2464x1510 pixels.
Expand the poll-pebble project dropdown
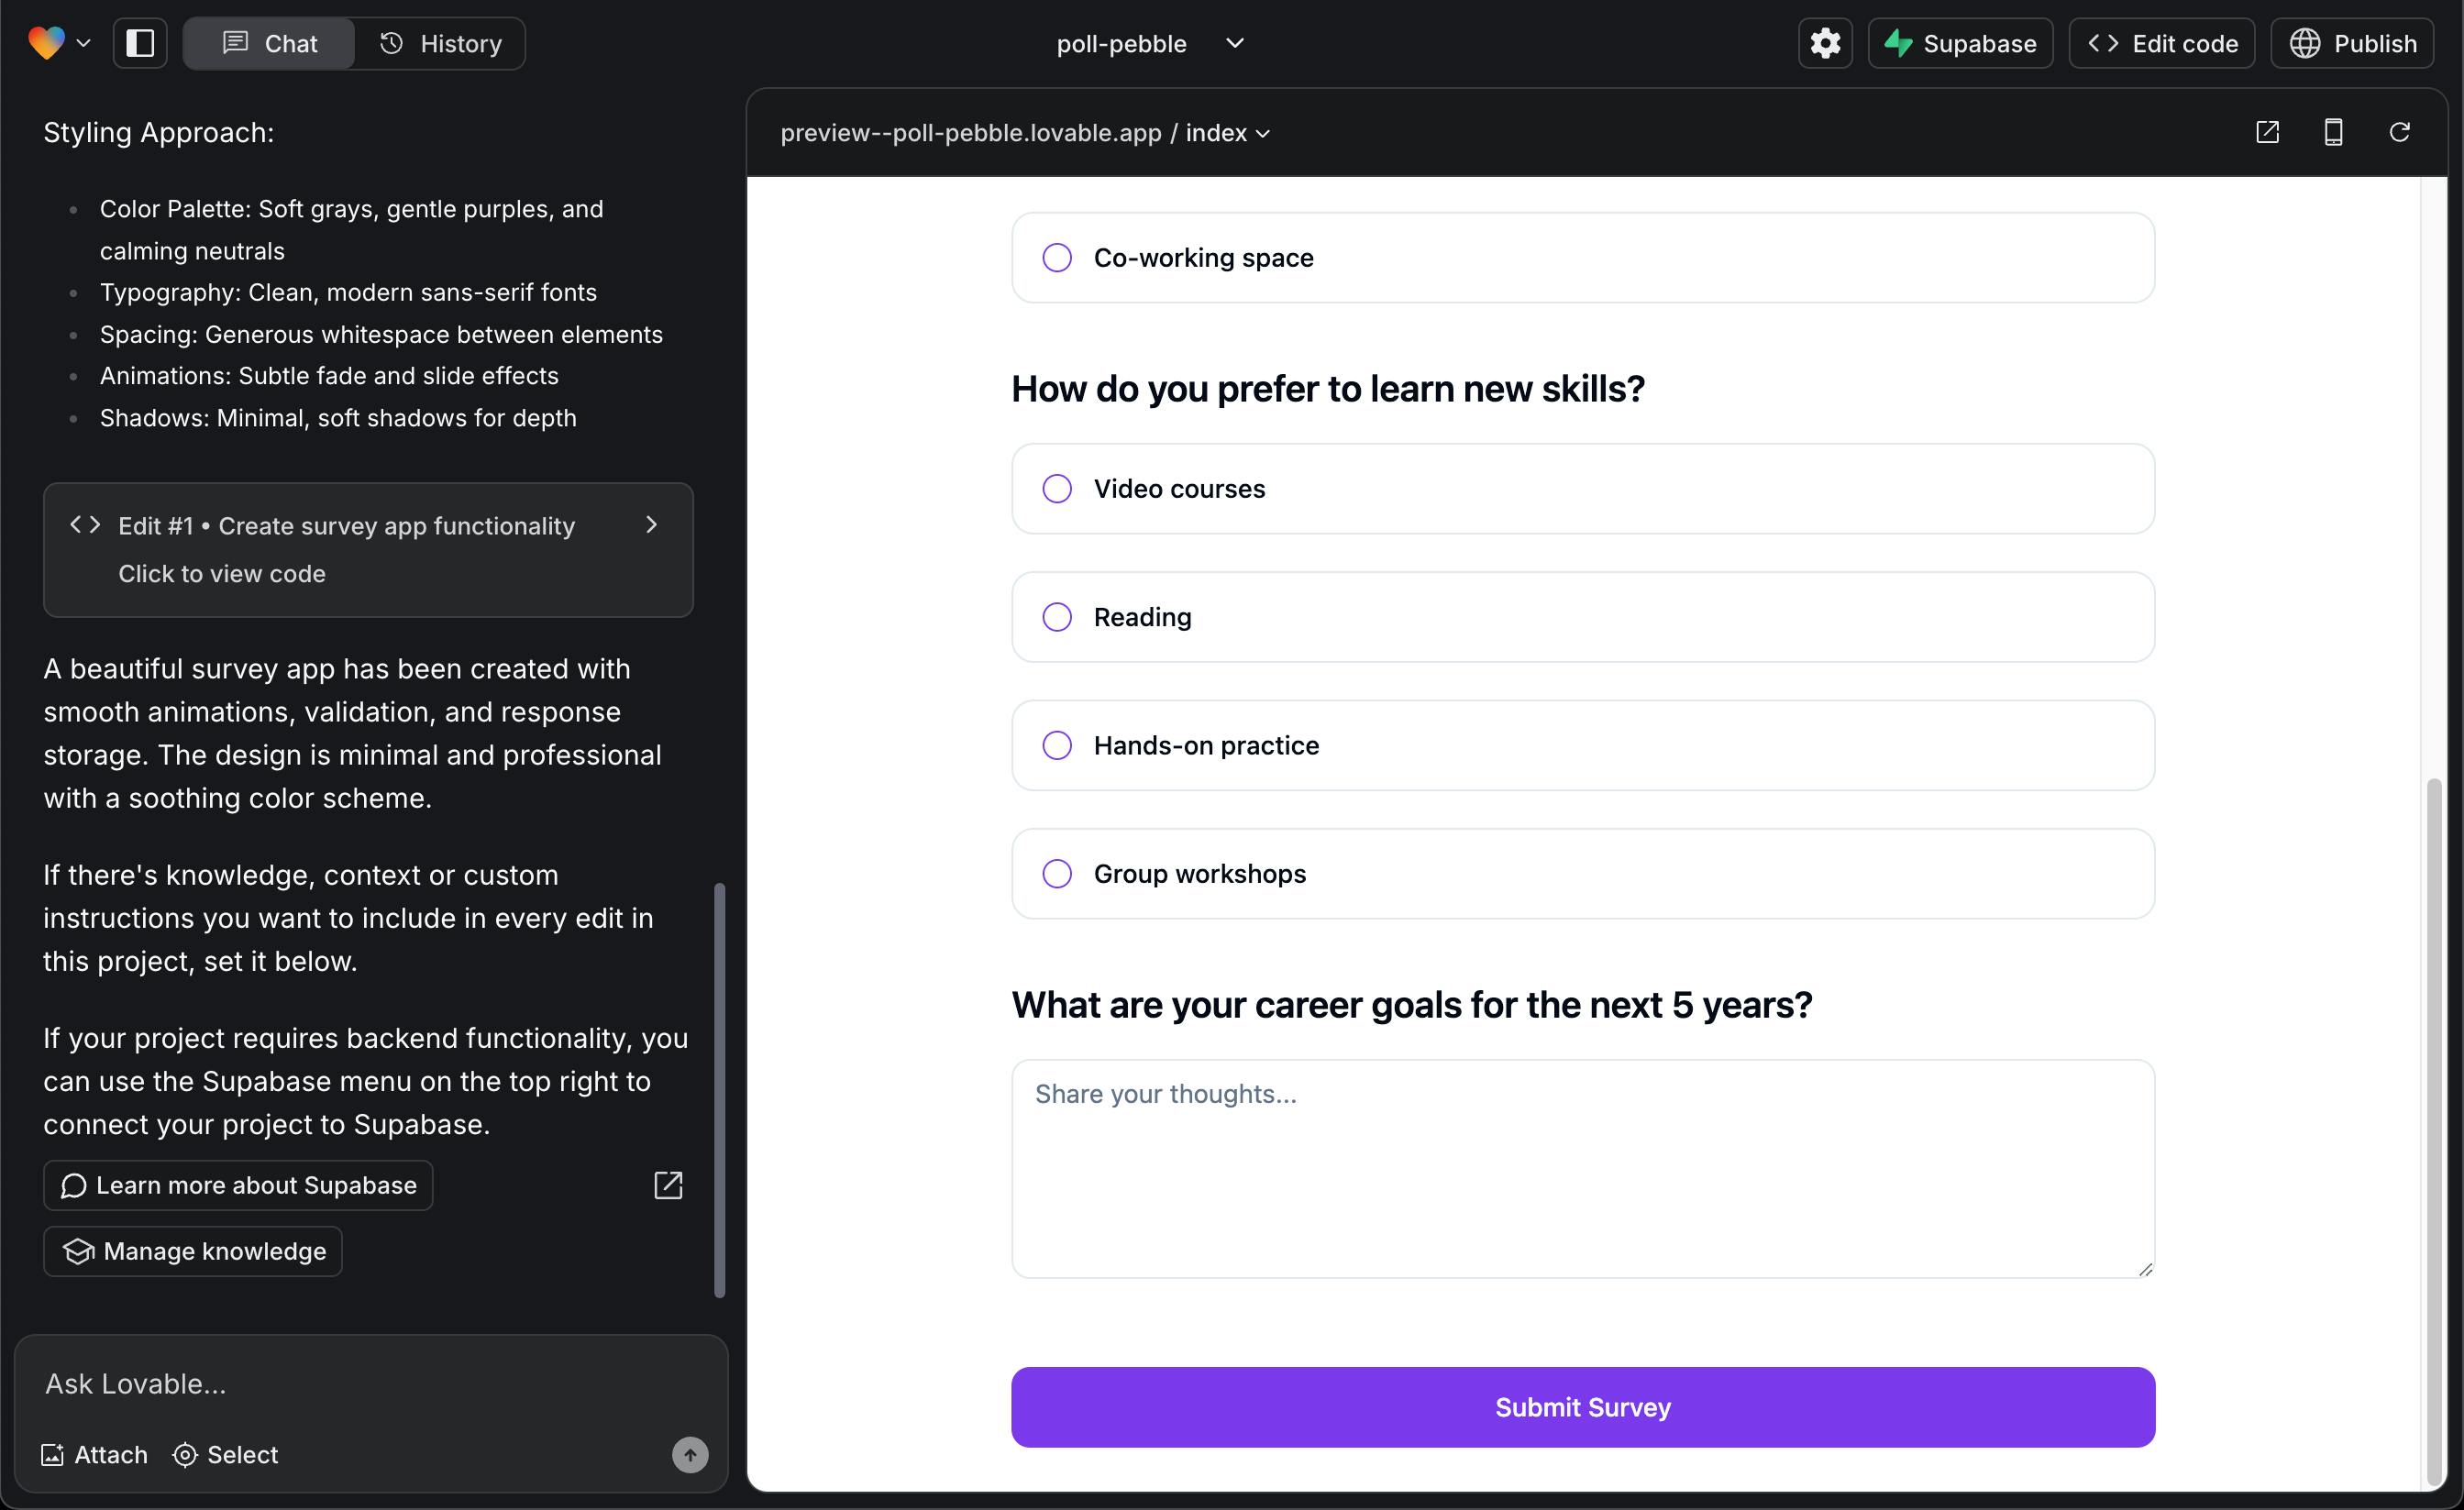(1235, 43)
